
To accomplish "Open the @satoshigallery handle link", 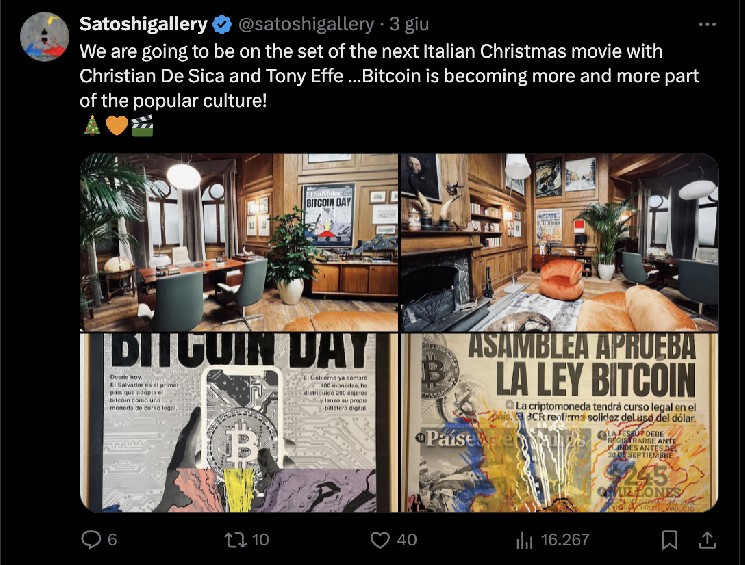I will click(306, 24).
